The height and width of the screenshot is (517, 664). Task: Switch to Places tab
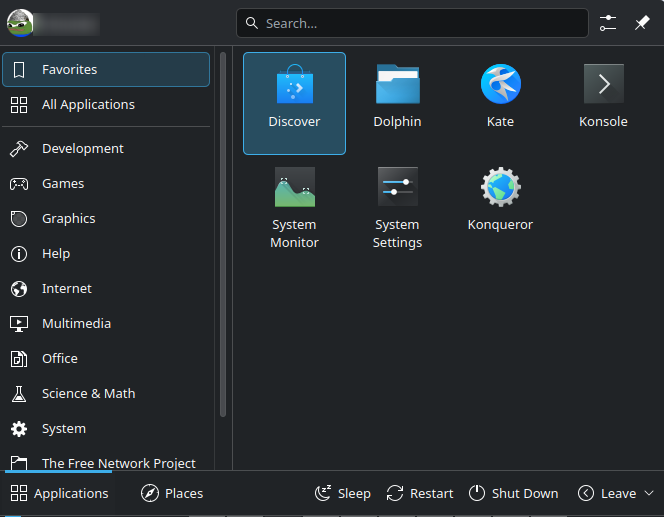pyautogui.click(x=172, y=493)
